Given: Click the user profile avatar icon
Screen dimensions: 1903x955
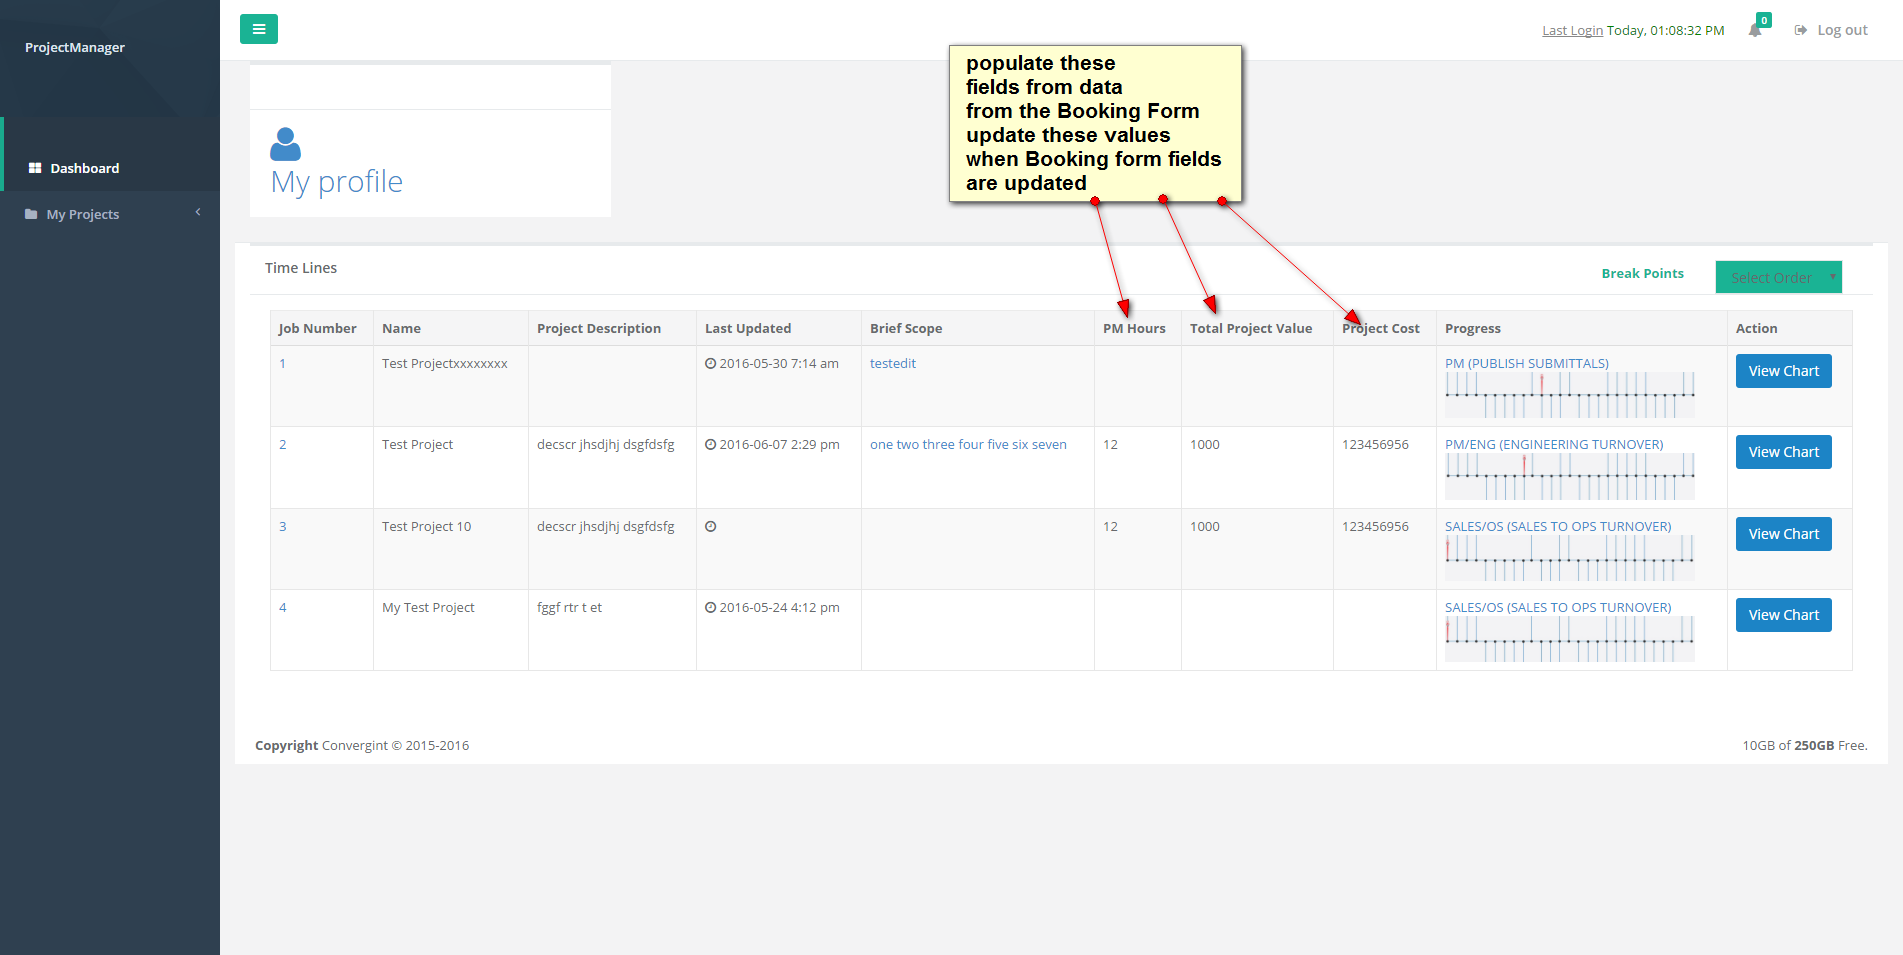Looking at the screenshot, I should tap(285, 144).
